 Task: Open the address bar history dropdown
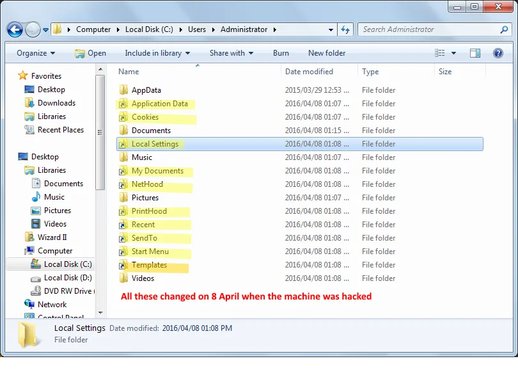[x=331, y=30]
